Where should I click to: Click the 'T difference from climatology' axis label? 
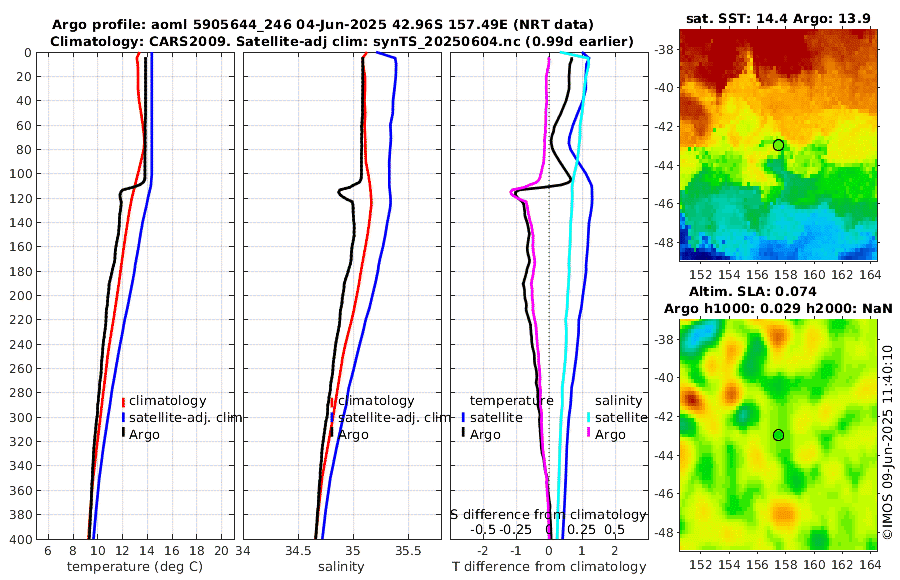pos(549,567)
